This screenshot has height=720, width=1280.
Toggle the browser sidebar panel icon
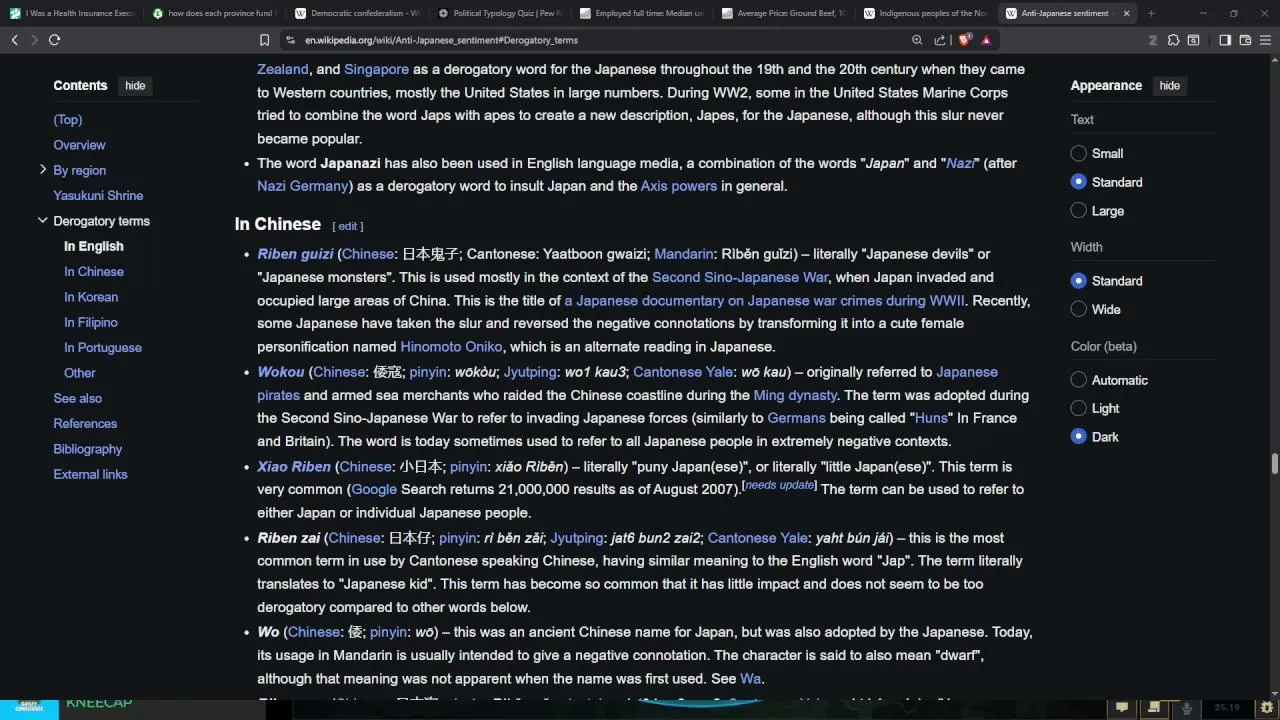[1225, 40]
